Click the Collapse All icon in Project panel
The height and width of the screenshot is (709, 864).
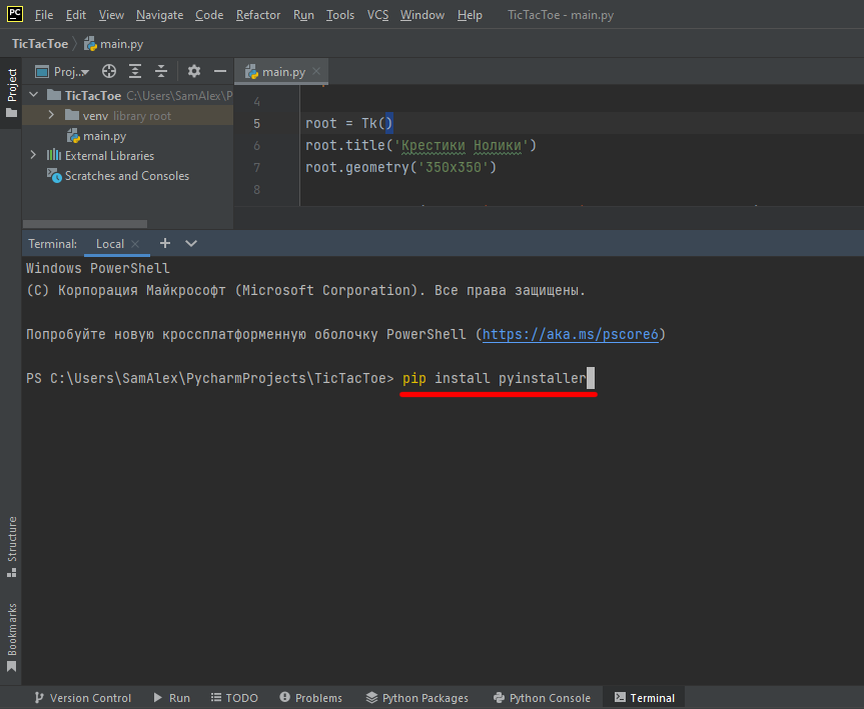coord(161,71)
